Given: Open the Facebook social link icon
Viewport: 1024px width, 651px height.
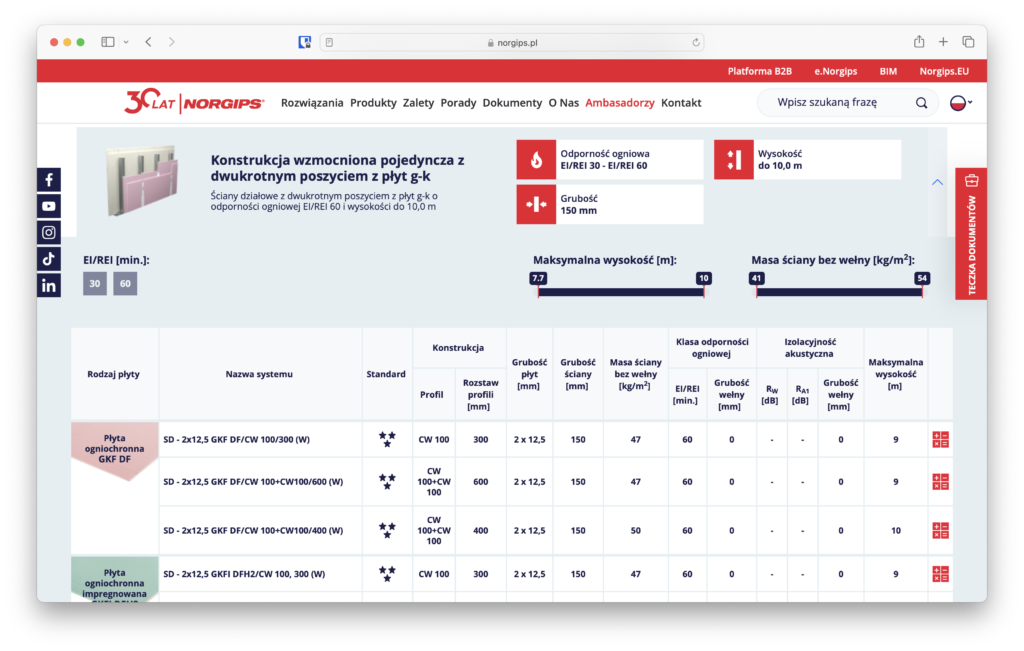Looking at the screenshot, I should coord(49,180).
